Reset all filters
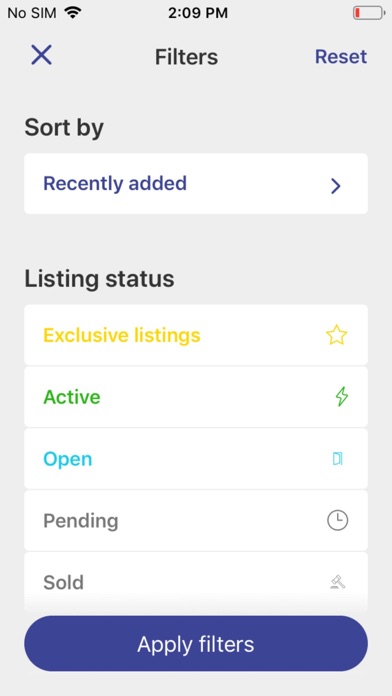Screen dimensions: 392x696 [341, 57]
